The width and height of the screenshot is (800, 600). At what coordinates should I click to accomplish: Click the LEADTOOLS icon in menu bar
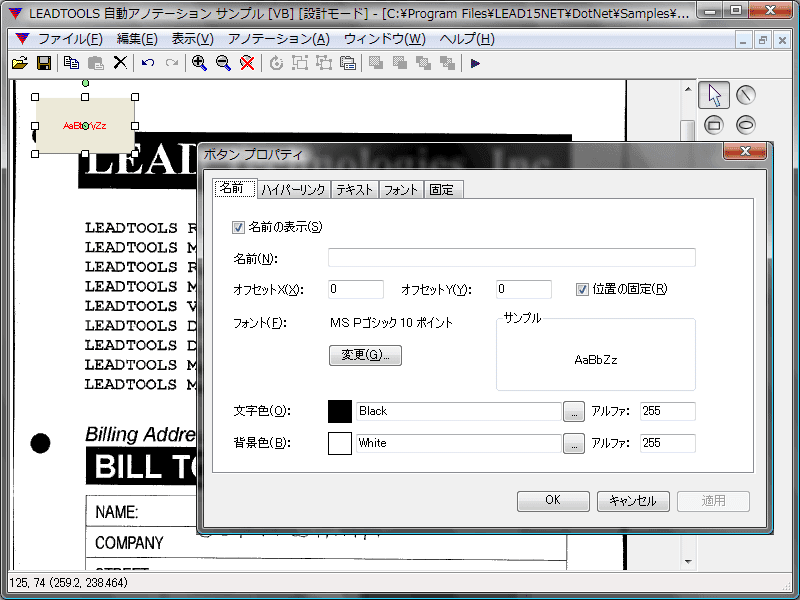point(22,38)
